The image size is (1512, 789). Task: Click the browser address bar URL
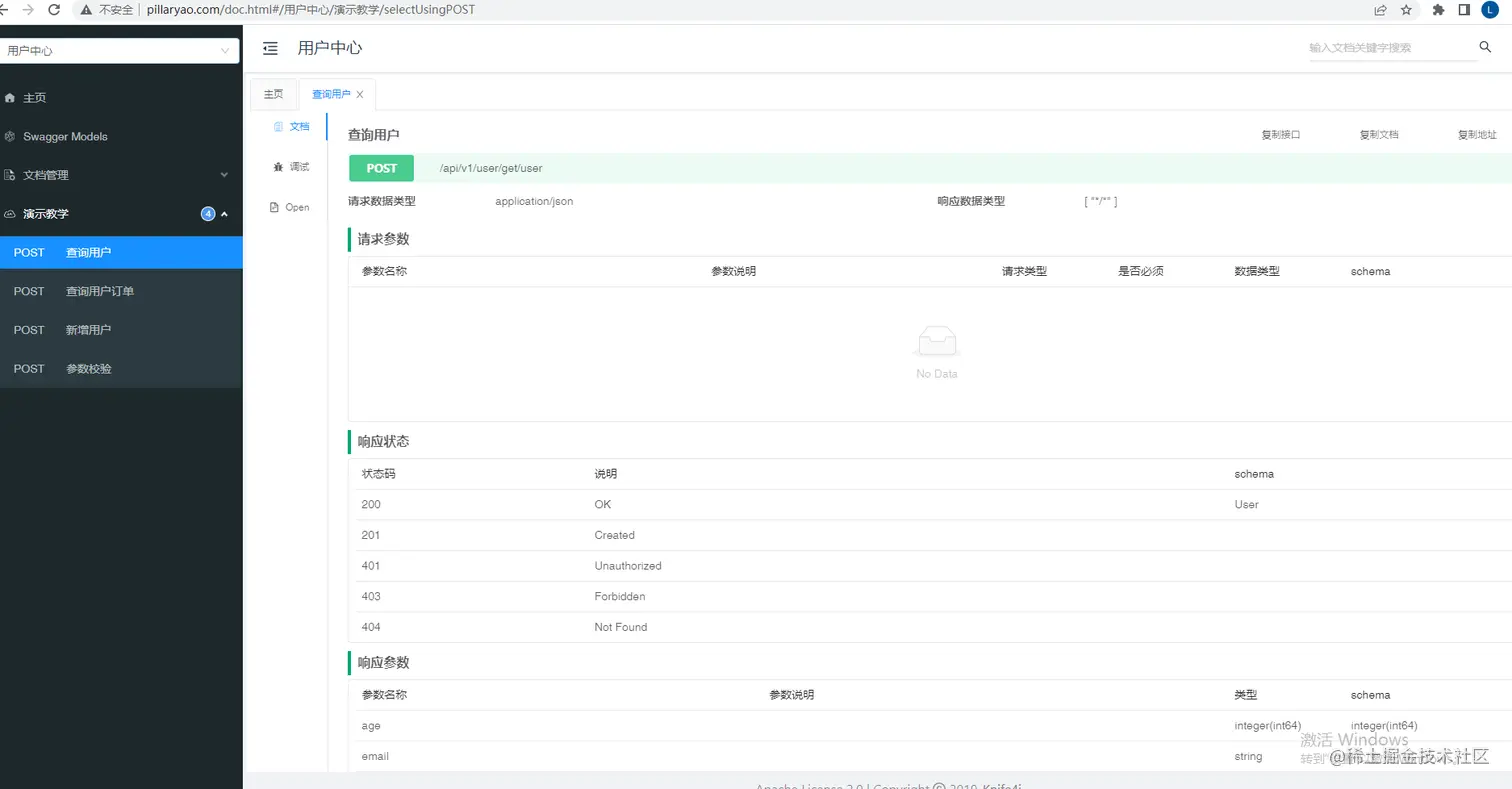[311, 10]
